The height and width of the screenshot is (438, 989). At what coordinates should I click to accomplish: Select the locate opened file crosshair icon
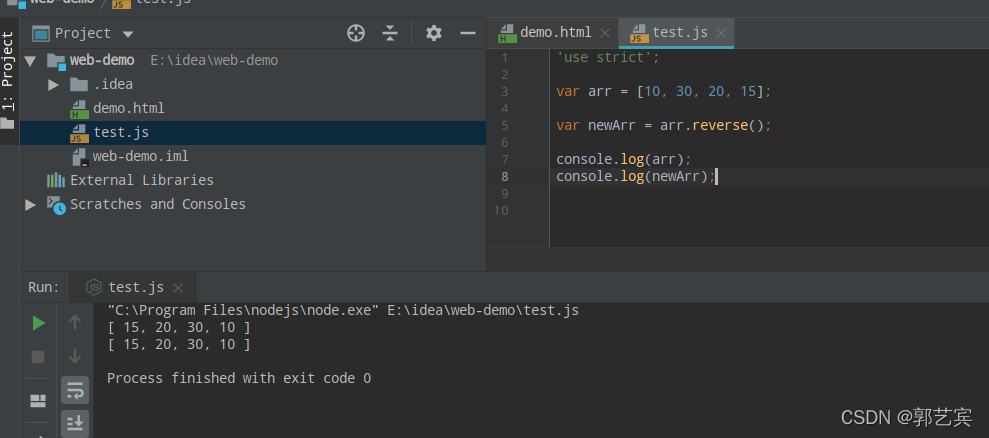356,33
